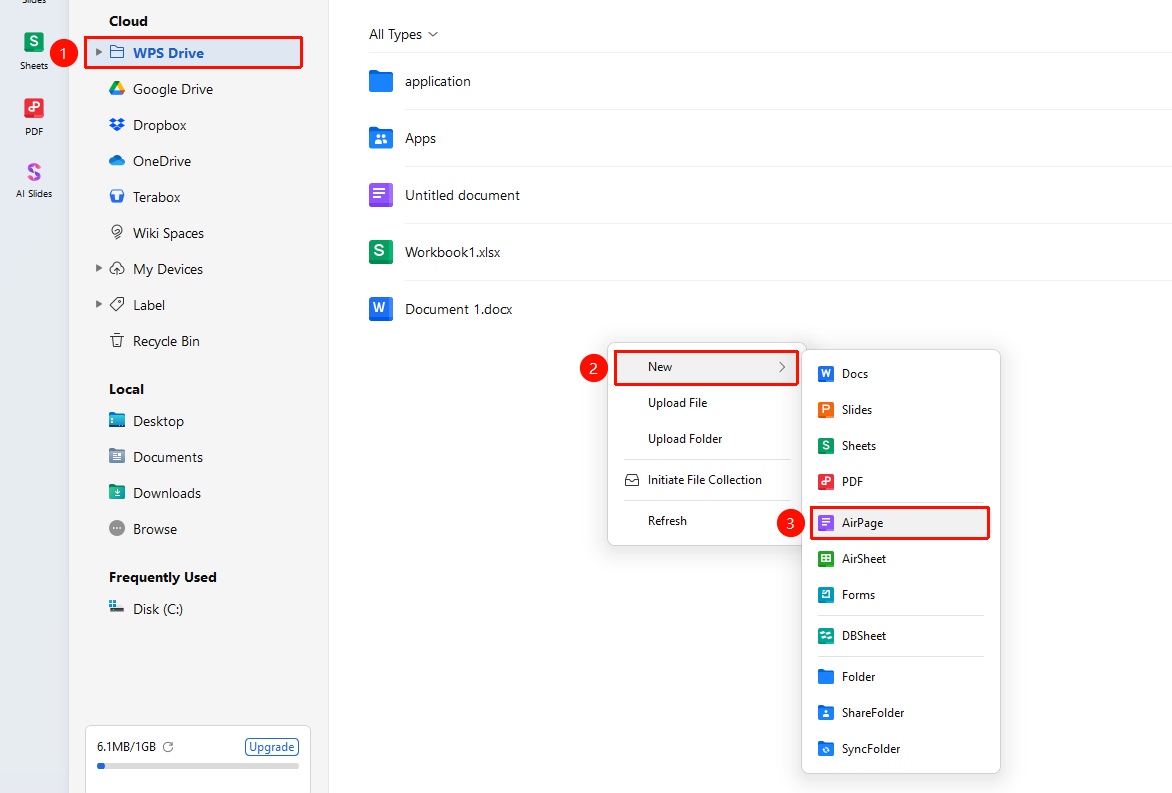Choose Upload Folder from context menu
Image resolution: width=1172 pixels, height=793 pixels.
[x=706, y=439]
